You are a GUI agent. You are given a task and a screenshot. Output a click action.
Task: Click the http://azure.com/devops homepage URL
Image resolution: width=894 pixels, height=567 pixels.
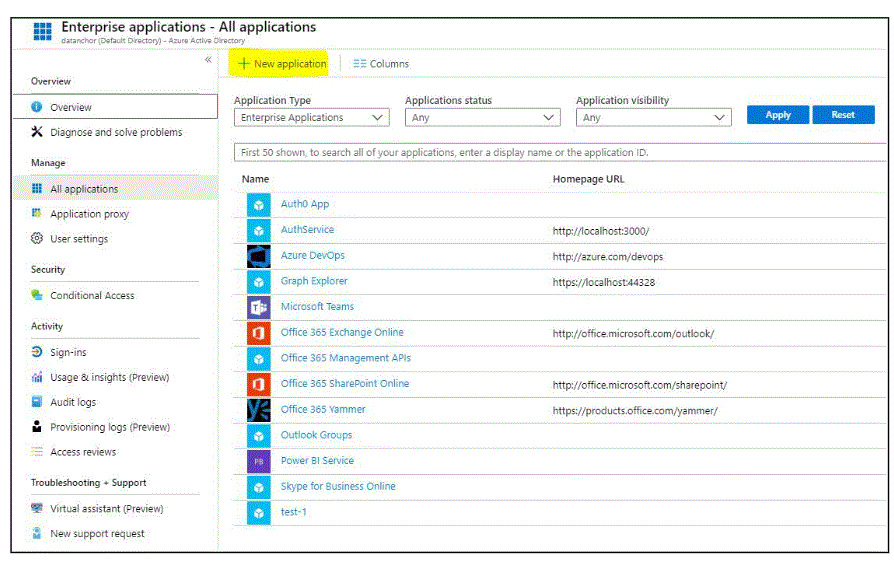pyautogui.click(x=608, y=257)
